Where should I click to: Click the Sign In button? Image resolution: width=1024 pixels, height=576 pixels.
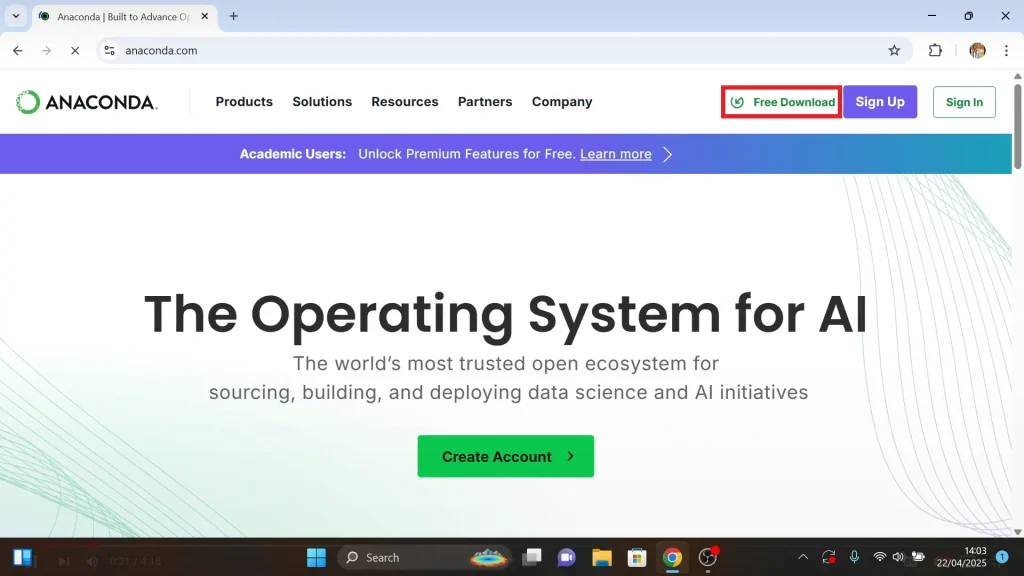click(x=964, y=102)
